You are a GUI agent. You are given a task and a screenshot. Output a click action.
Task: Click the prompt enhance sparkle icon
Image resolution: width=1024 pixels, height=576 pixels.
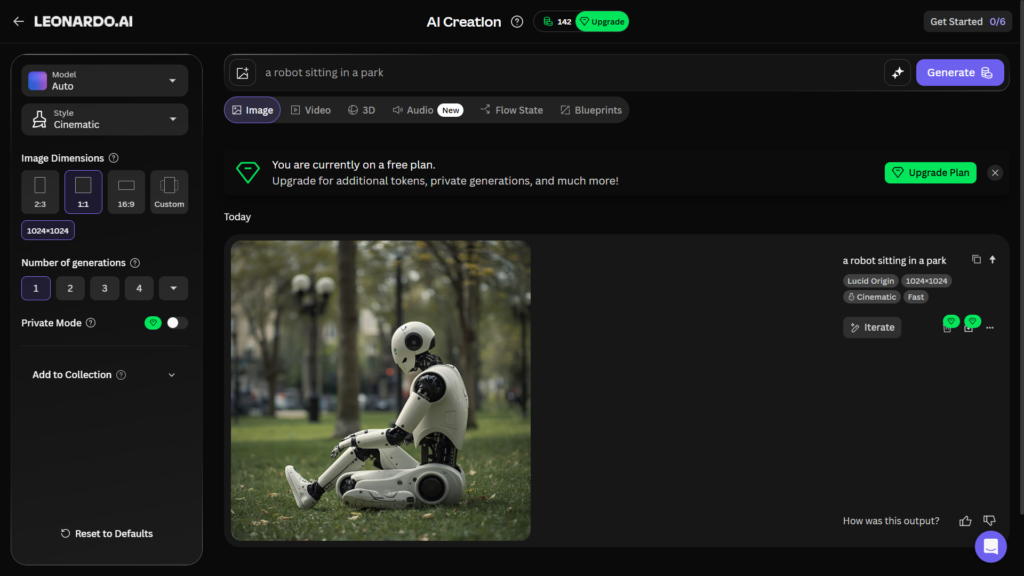897,72
